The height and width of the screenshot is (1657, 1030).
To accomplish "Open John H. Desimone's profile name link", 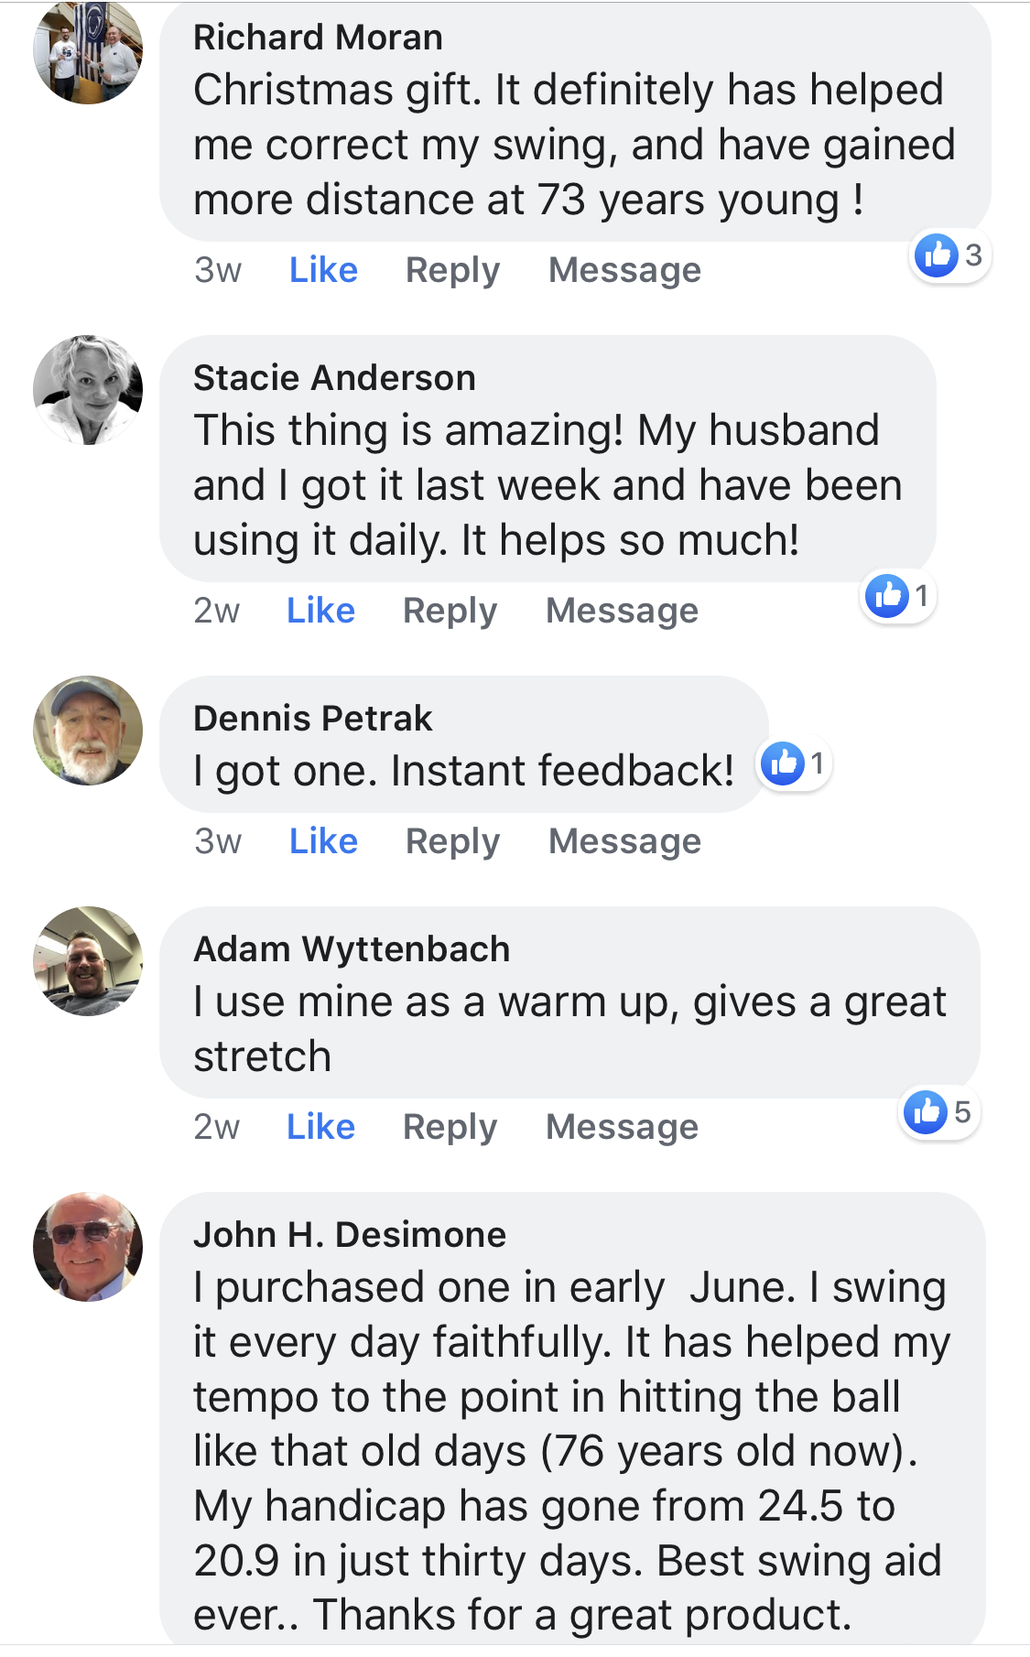I will pyautogui.click(x=349, y=1235).
